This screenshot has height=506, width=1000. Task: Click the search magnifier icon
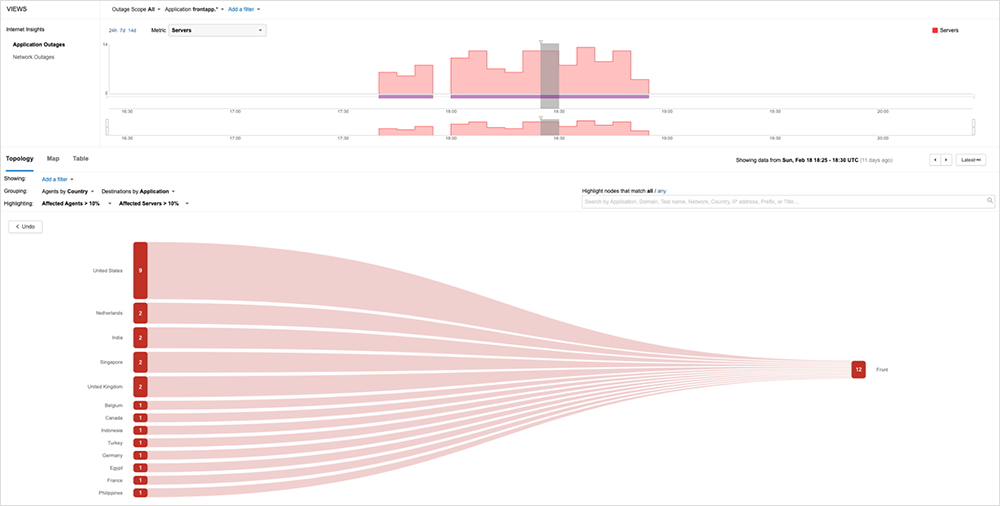pos(990,201)
